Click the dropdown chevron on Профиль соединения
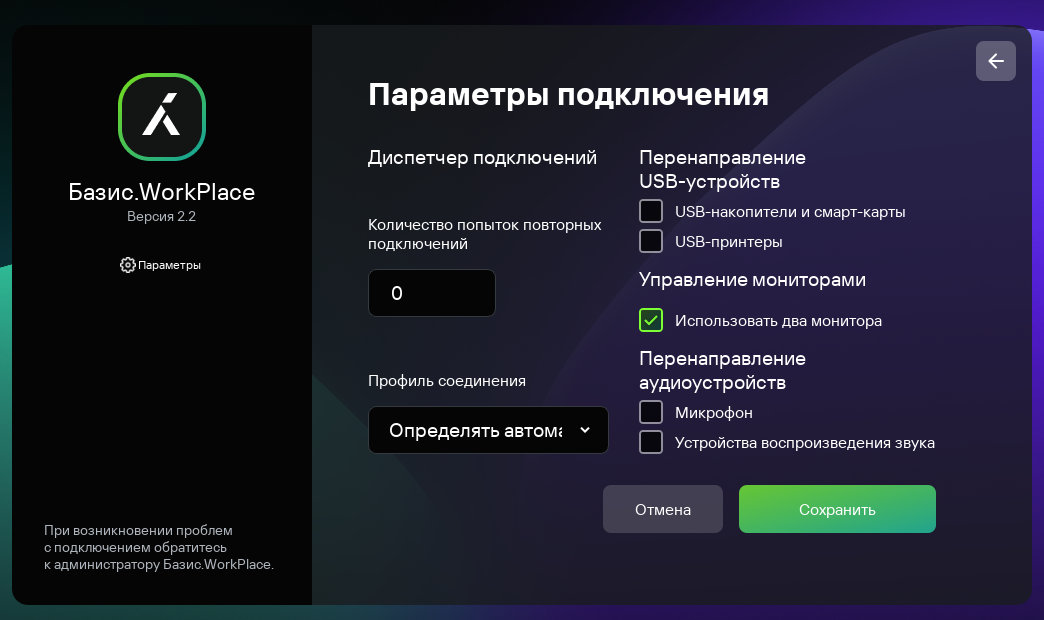The width and height of the screenshot is (1044, 620). pyautogui.click(x=587, y=430)
